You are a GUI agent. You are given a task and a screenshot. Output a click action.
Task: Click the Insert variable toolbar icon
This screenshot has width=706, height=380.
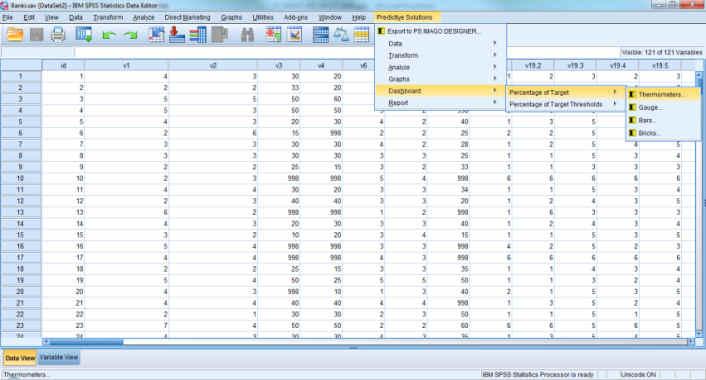294,35
